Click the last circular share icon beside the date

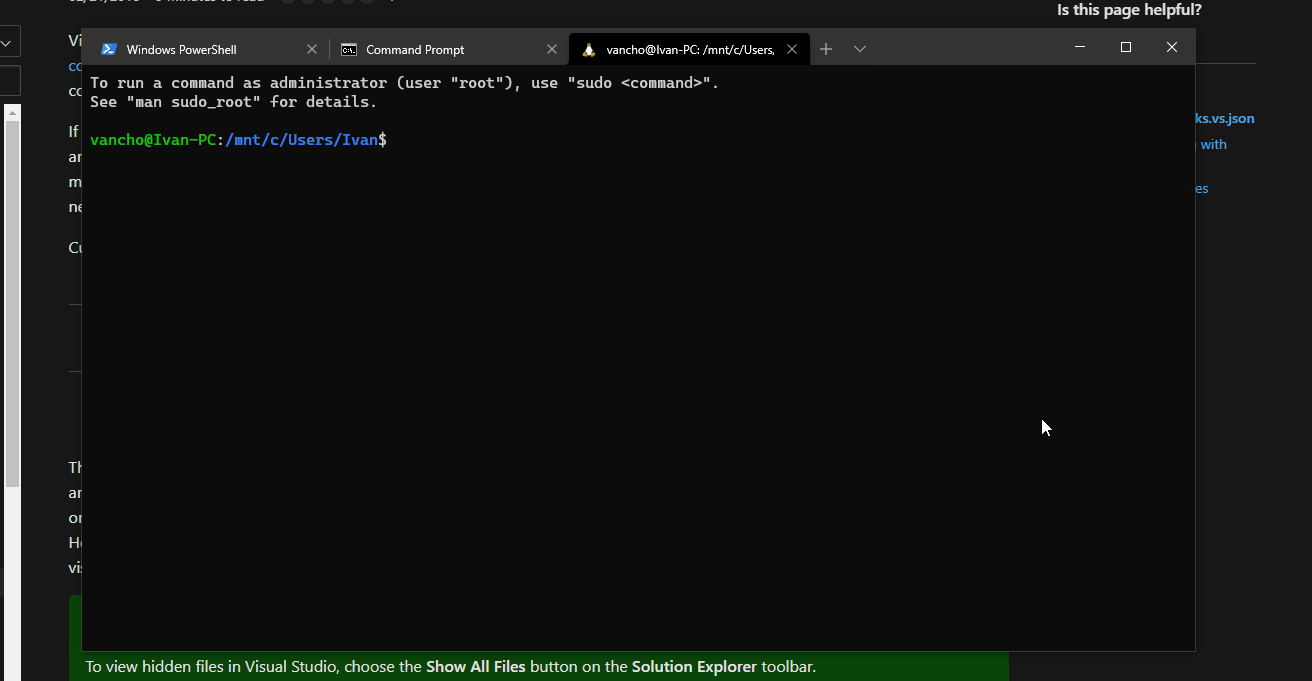point(367,2)
